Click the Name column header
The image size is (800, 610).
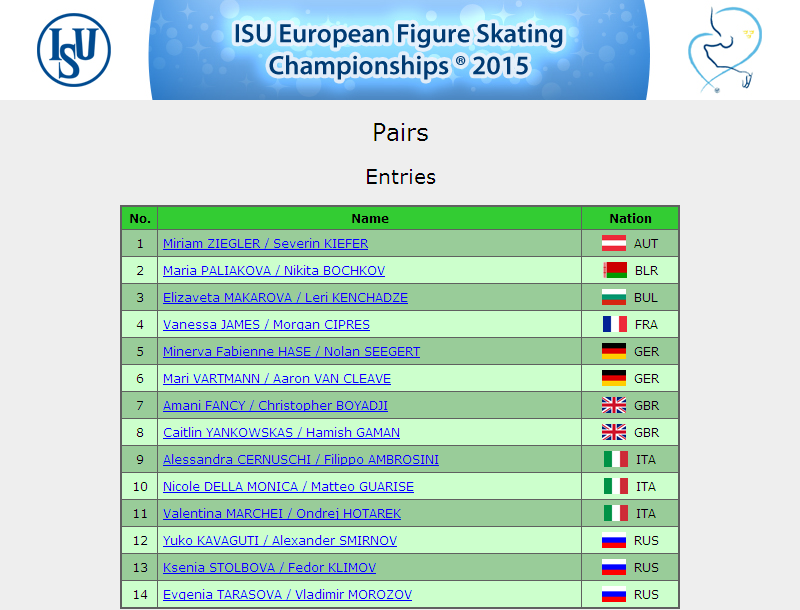370,218
